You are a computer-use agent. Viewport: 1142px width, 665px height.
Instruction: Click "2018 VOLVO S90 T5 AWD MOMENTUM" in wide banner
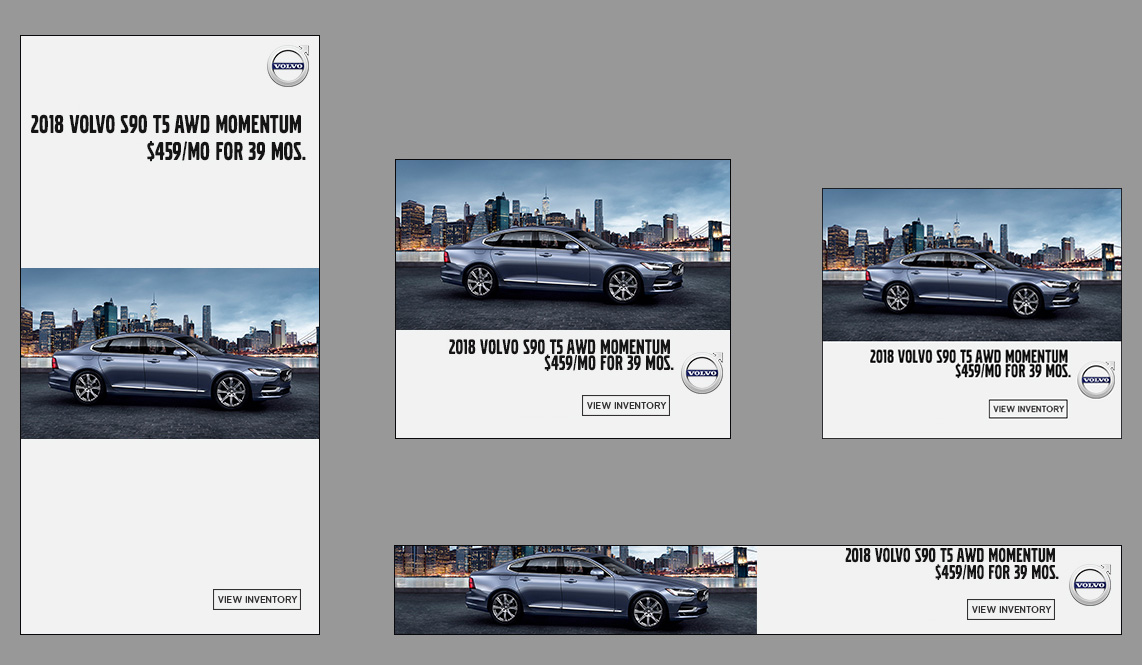pos(950,555)
